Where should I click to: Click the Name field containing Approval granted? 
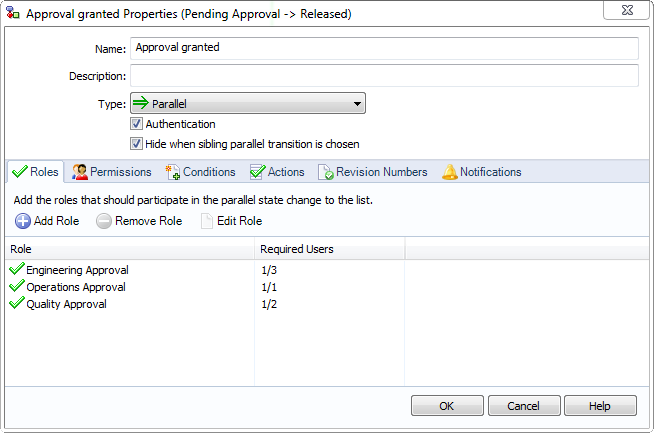coord(383,48)
